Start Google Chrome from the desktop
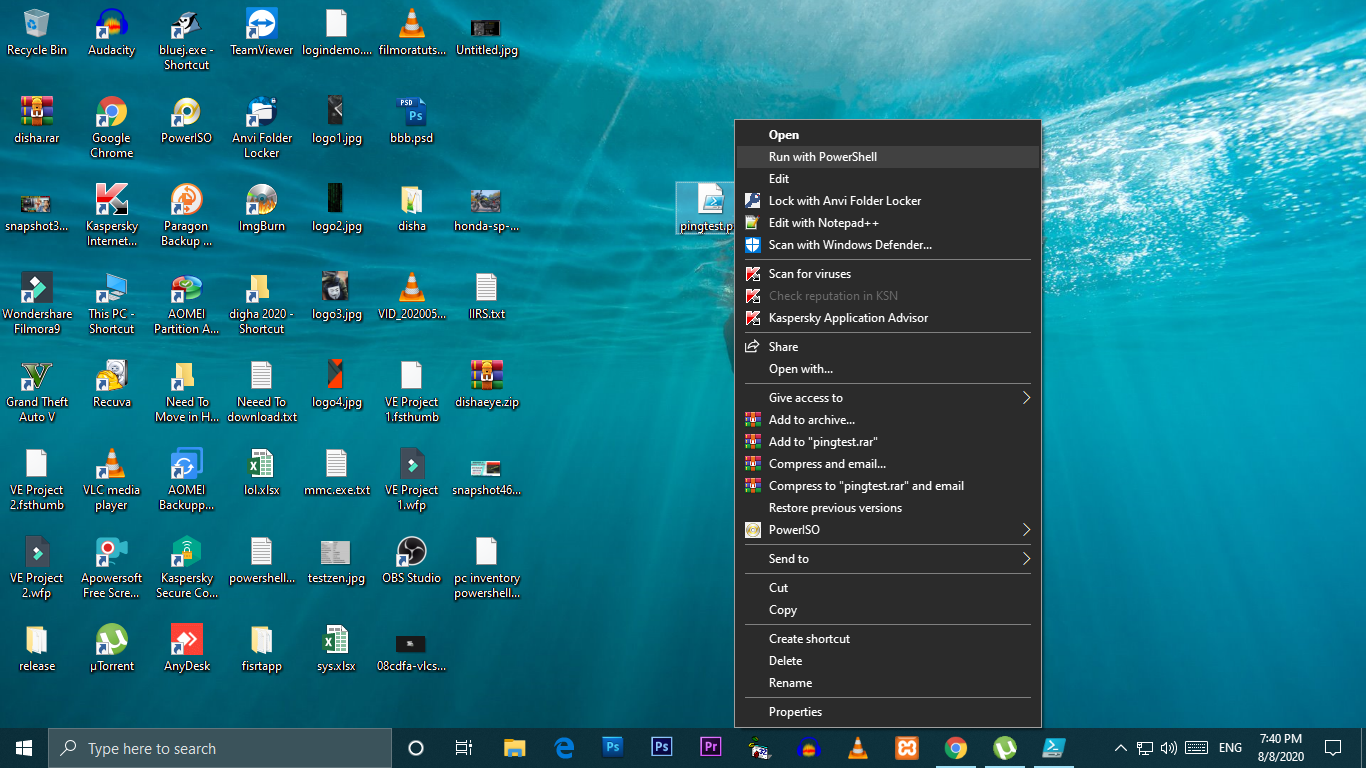 pyautogui.click(x=110, y=110)
